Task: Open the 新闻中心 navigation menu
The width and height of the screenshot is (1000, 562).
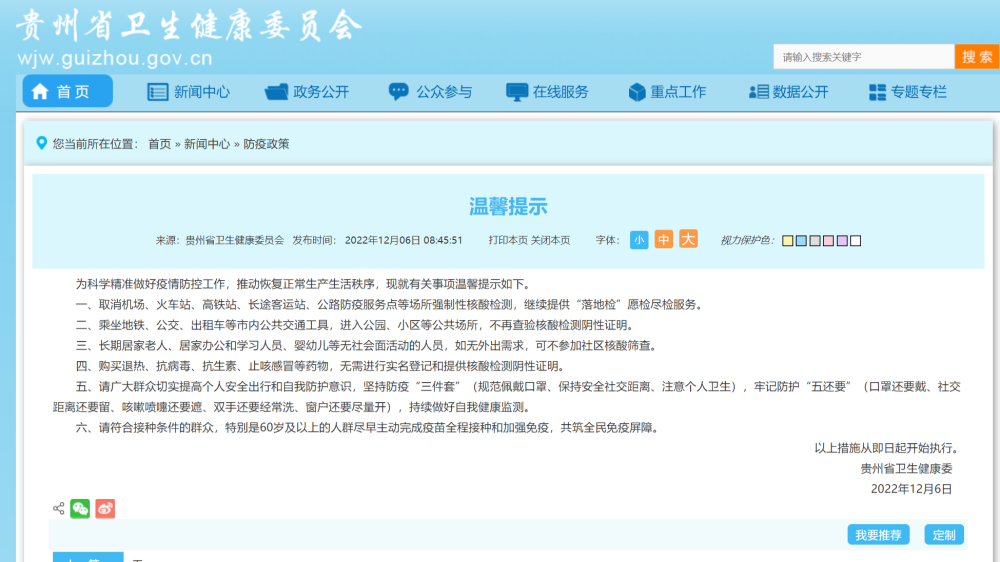Action: coord(188,92)
